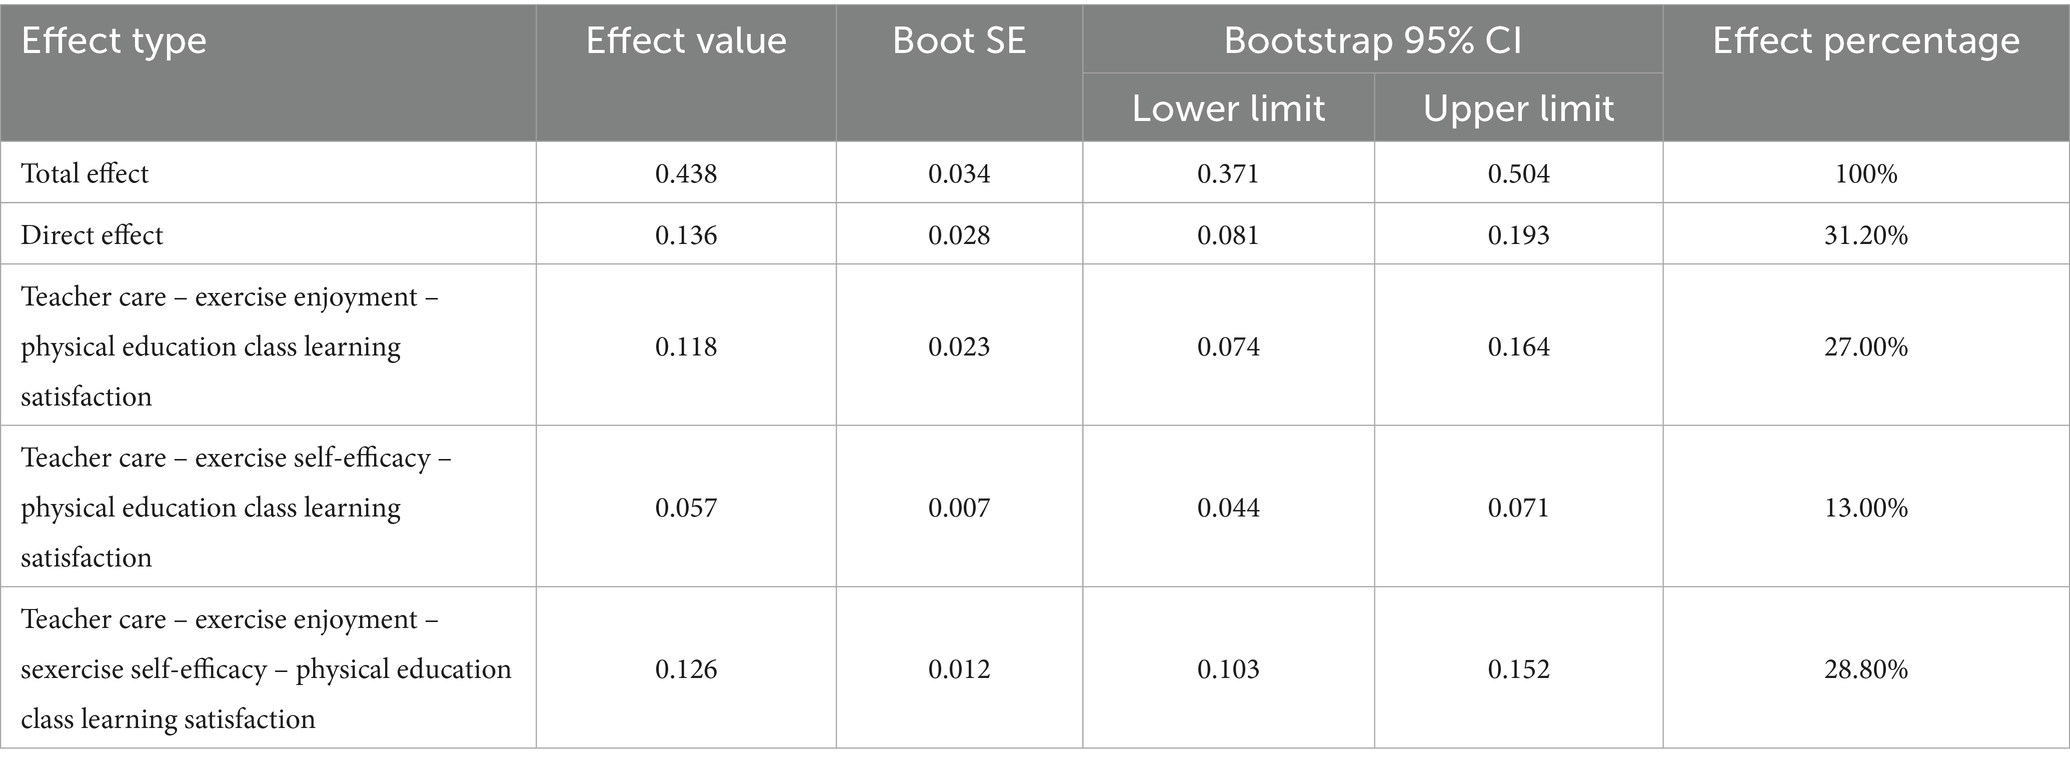2070x766 pixels.
Task: Click the effect value 0.057 cell
Action: click(686, 508)
